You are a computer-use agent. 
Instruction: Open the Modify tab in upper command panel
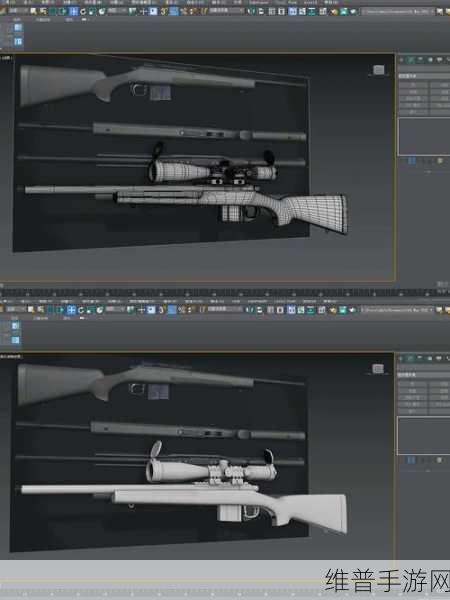[411, 60]
